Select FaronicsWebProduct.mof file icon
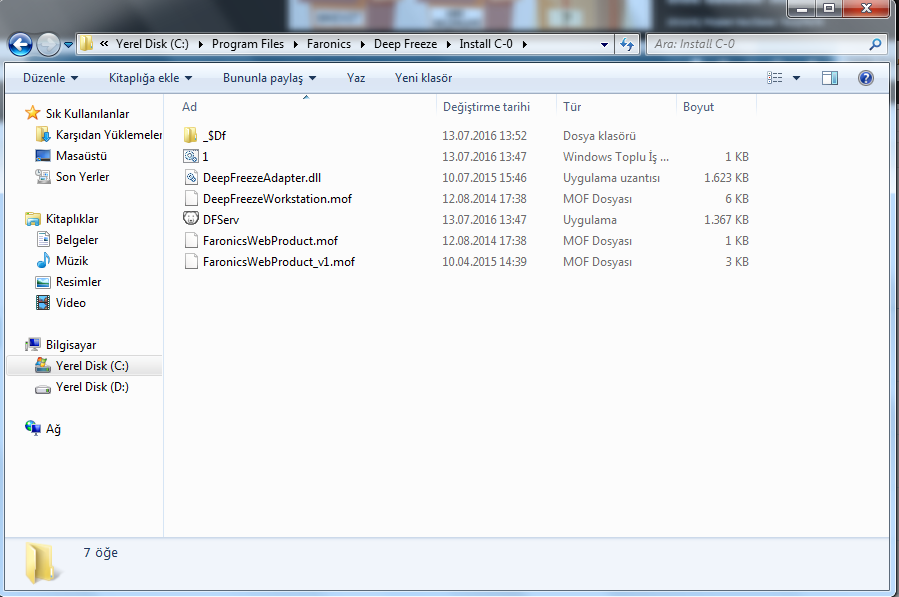 click(191, 241)
